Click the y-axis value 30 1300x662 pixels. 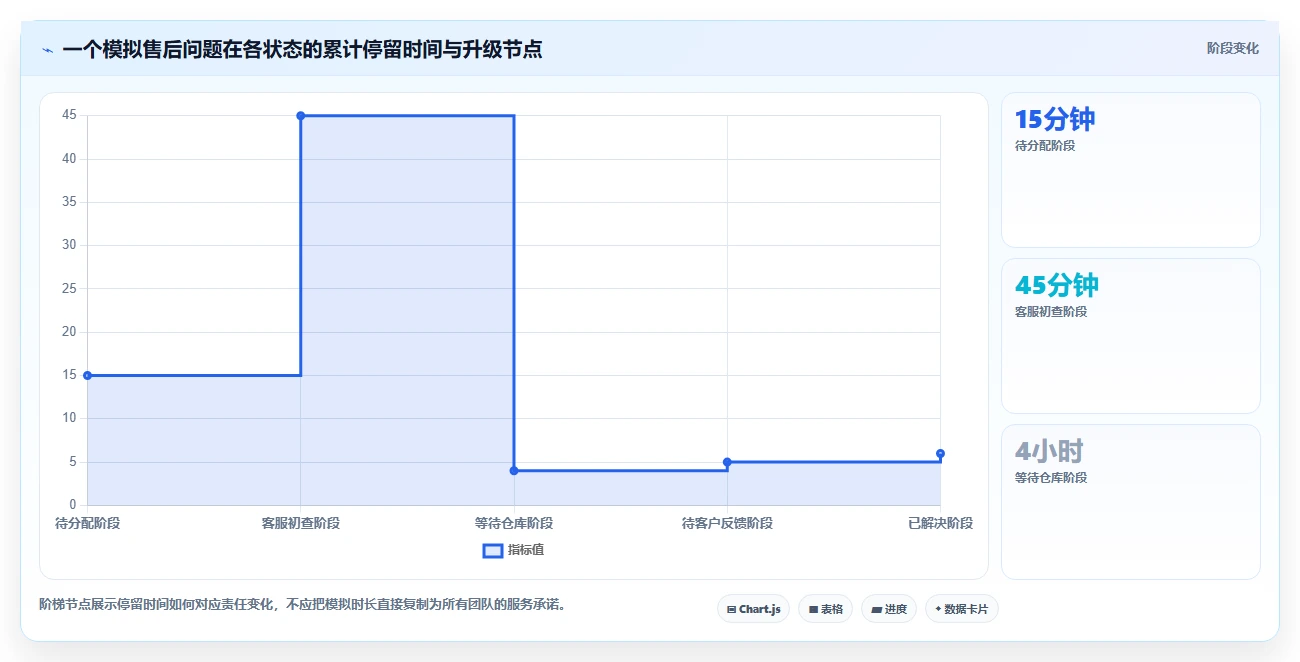coord(69,245)
